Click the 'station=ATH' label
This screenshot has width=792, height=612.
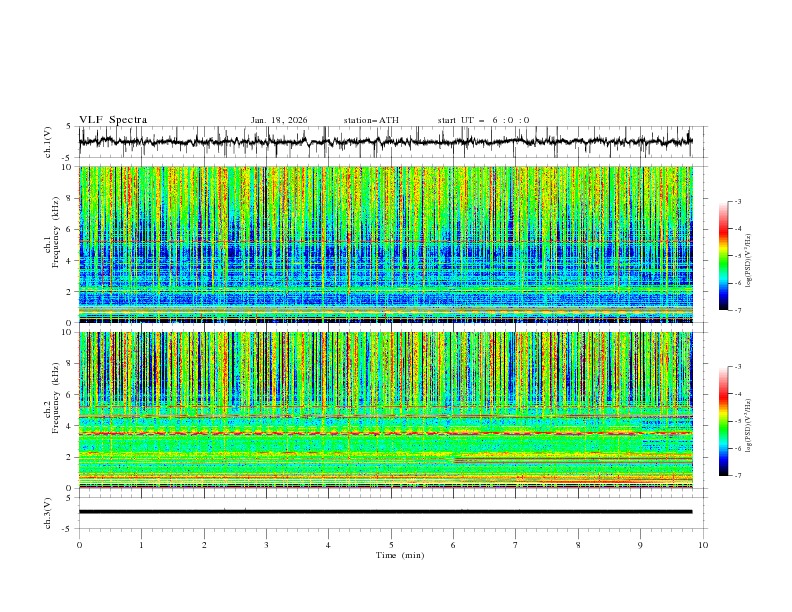tap(371, 120)
